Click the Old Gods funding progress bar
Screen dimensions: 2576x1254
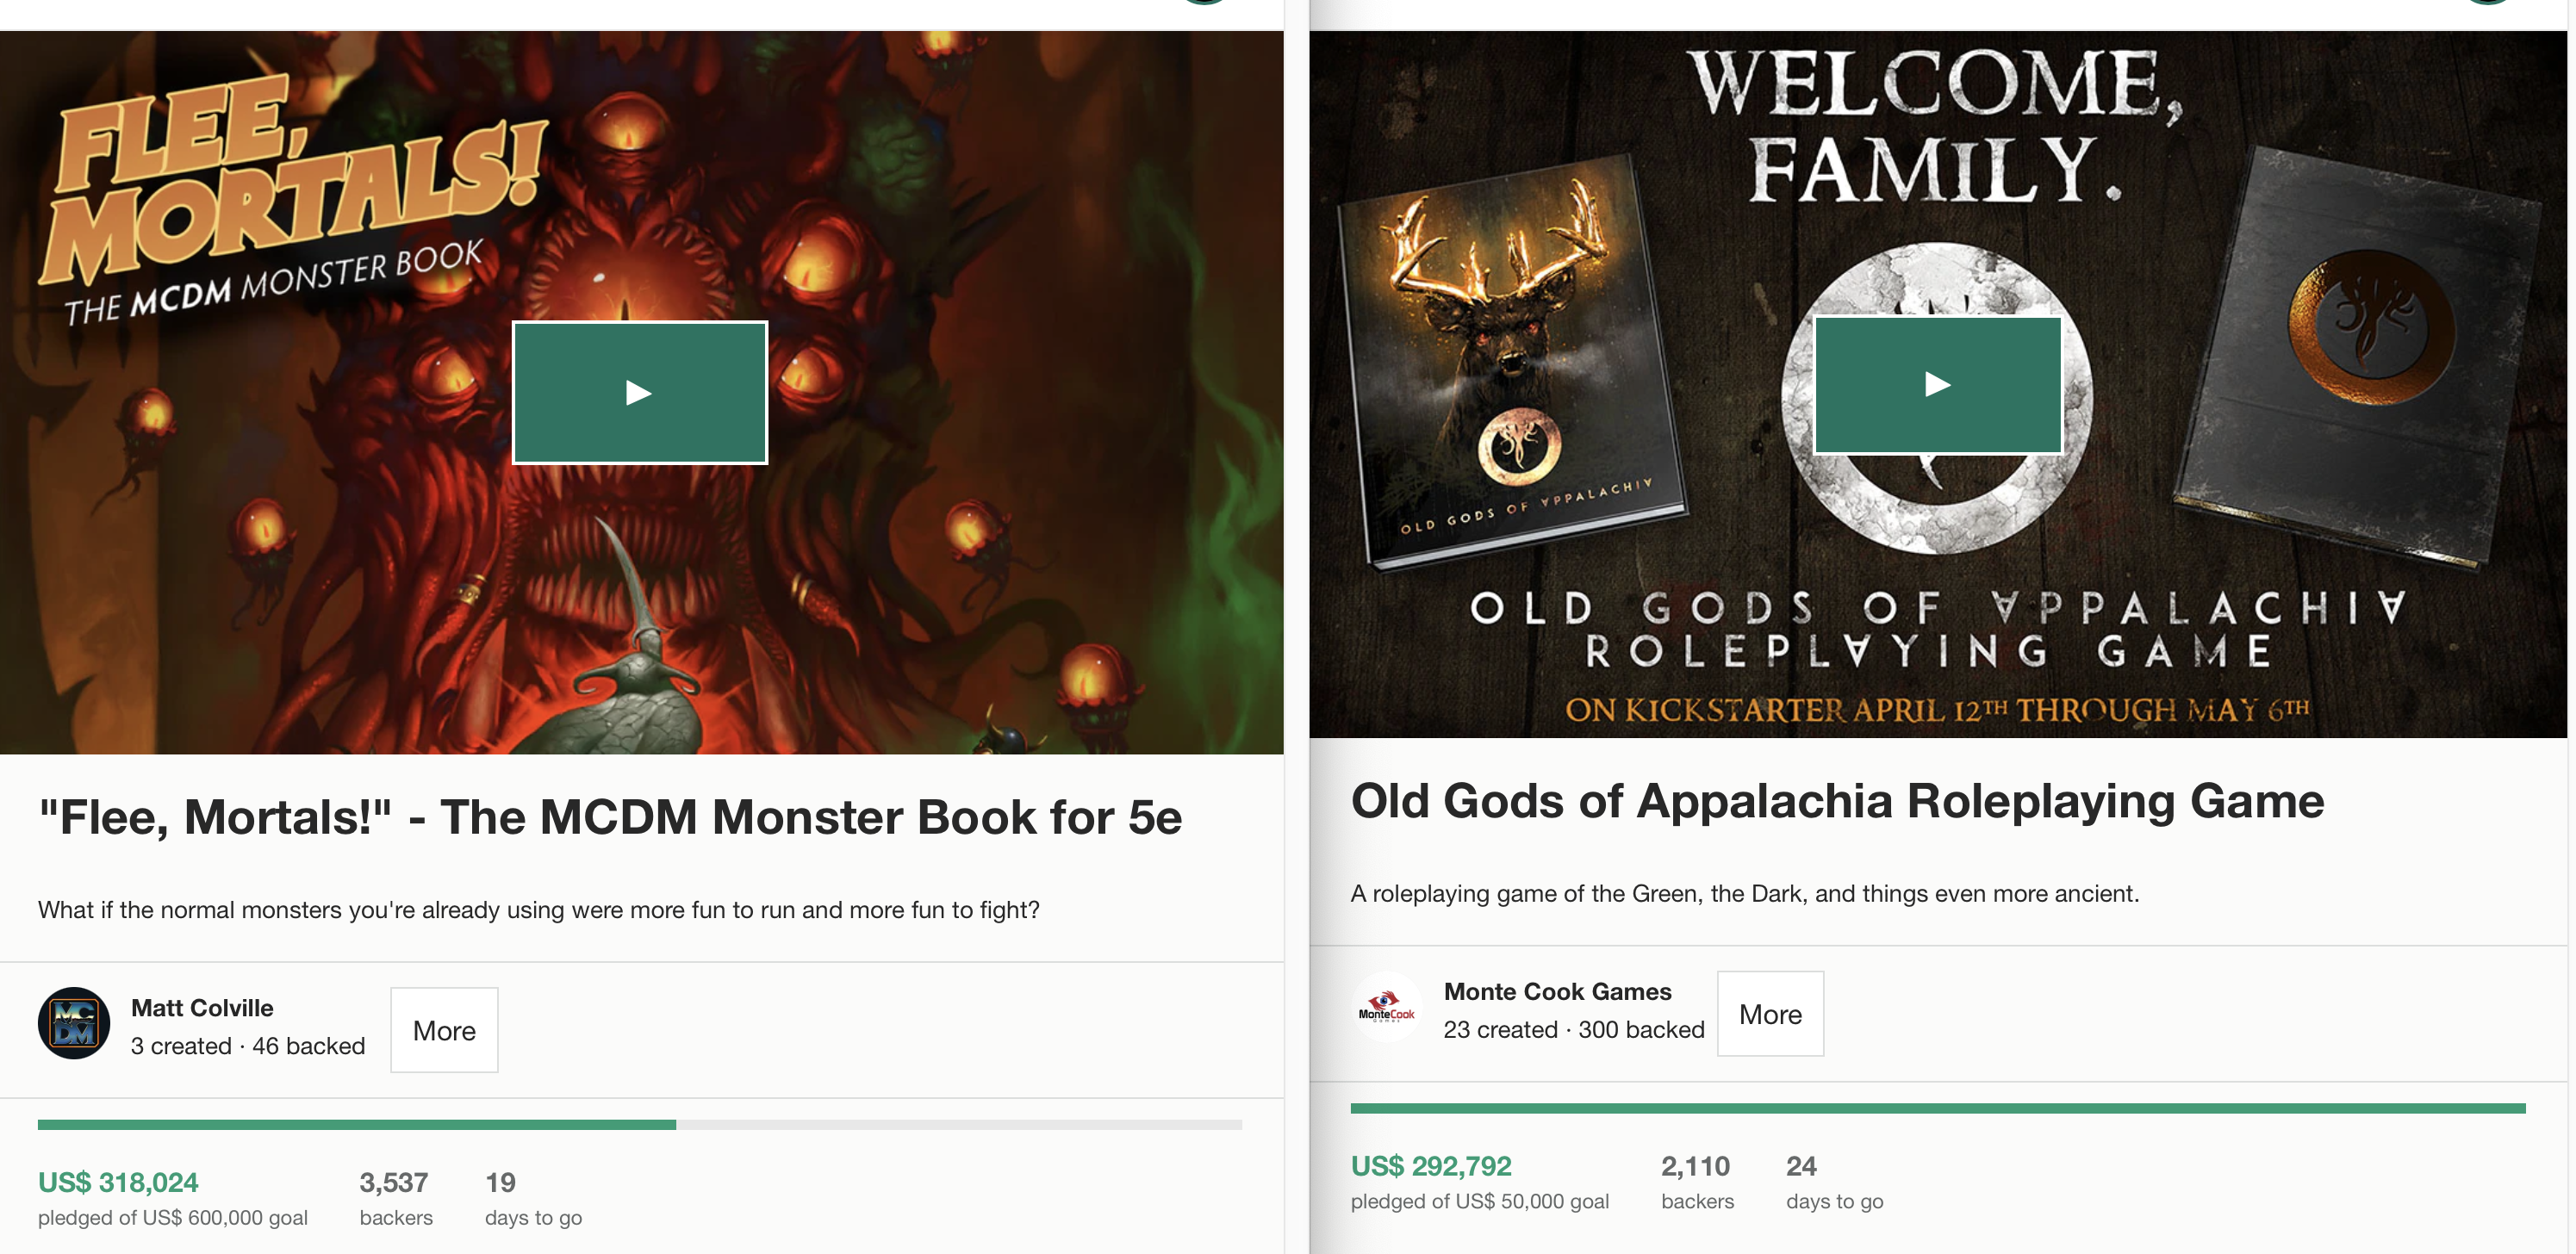pos(1937,1108)
